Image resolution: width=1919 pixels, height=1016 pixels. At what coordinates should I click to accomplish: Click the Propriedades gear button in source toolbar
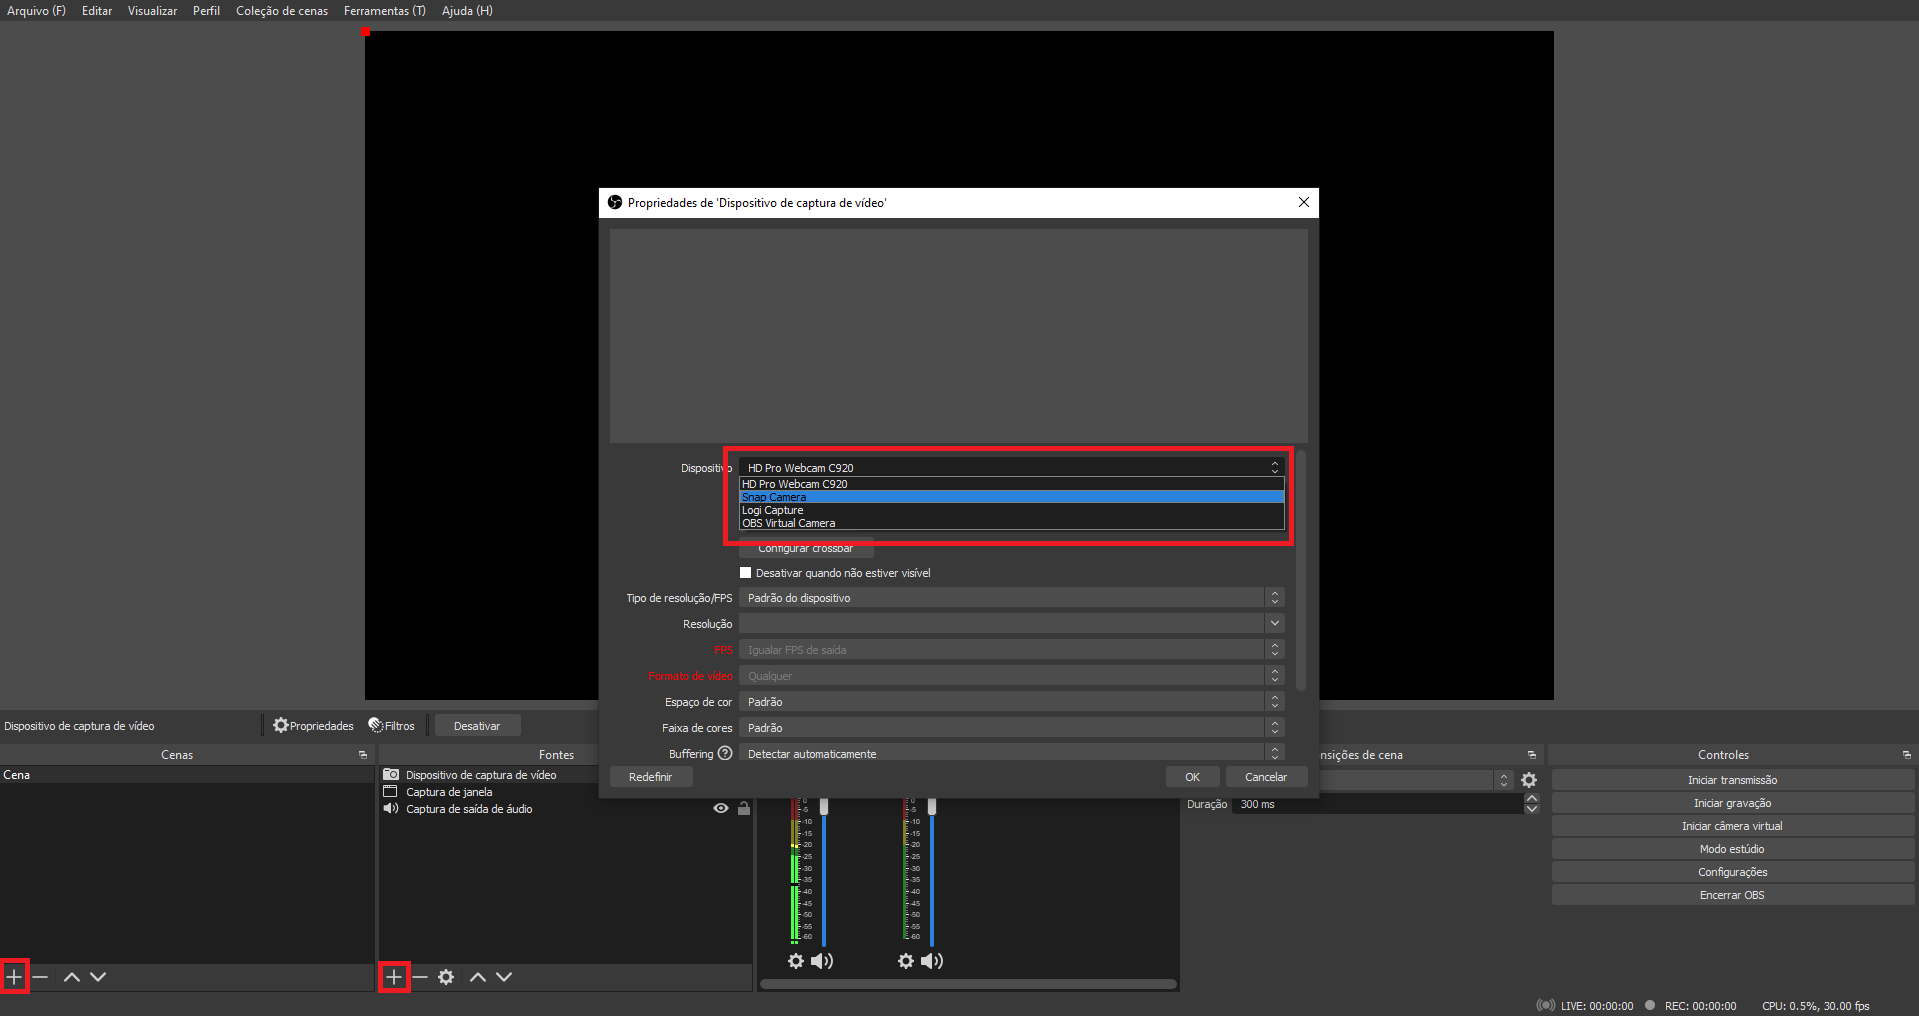(313, 726)
